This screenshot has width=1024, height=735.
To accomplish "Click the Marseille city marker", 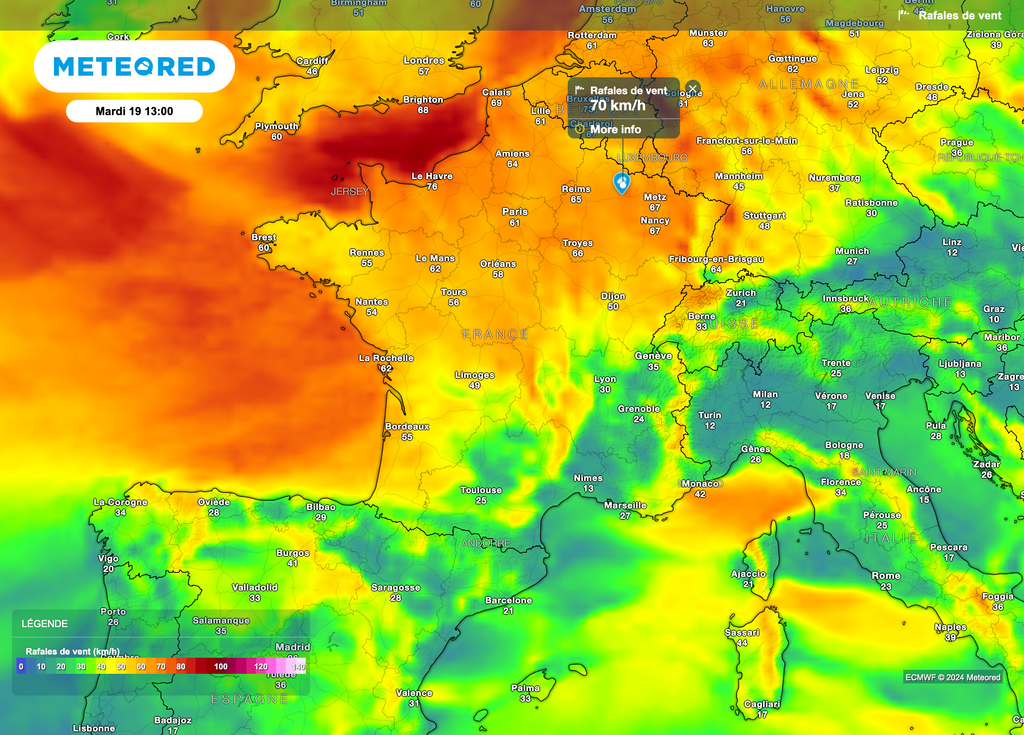I will pos(625,506).
